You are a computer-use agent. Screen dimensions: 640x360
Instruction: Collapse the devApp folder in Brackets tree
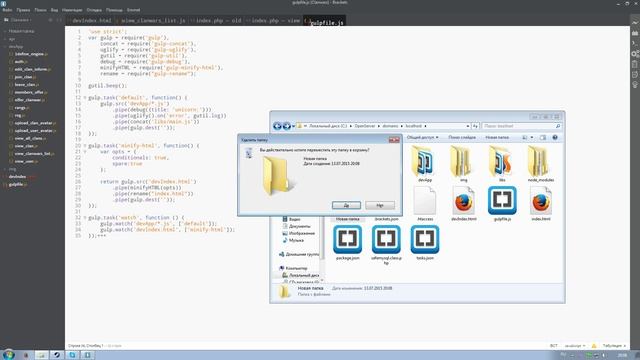tap(16, 47)
